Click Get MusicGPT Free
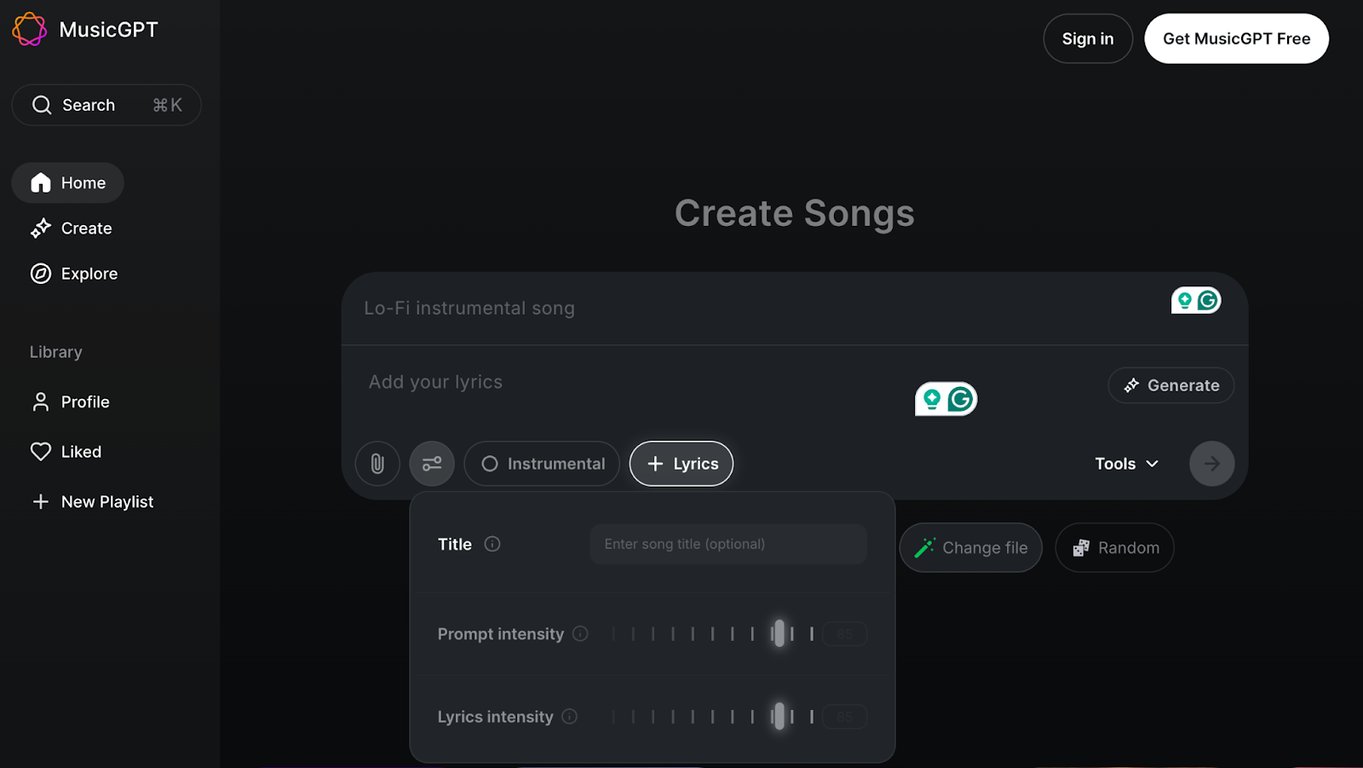 1236,38
